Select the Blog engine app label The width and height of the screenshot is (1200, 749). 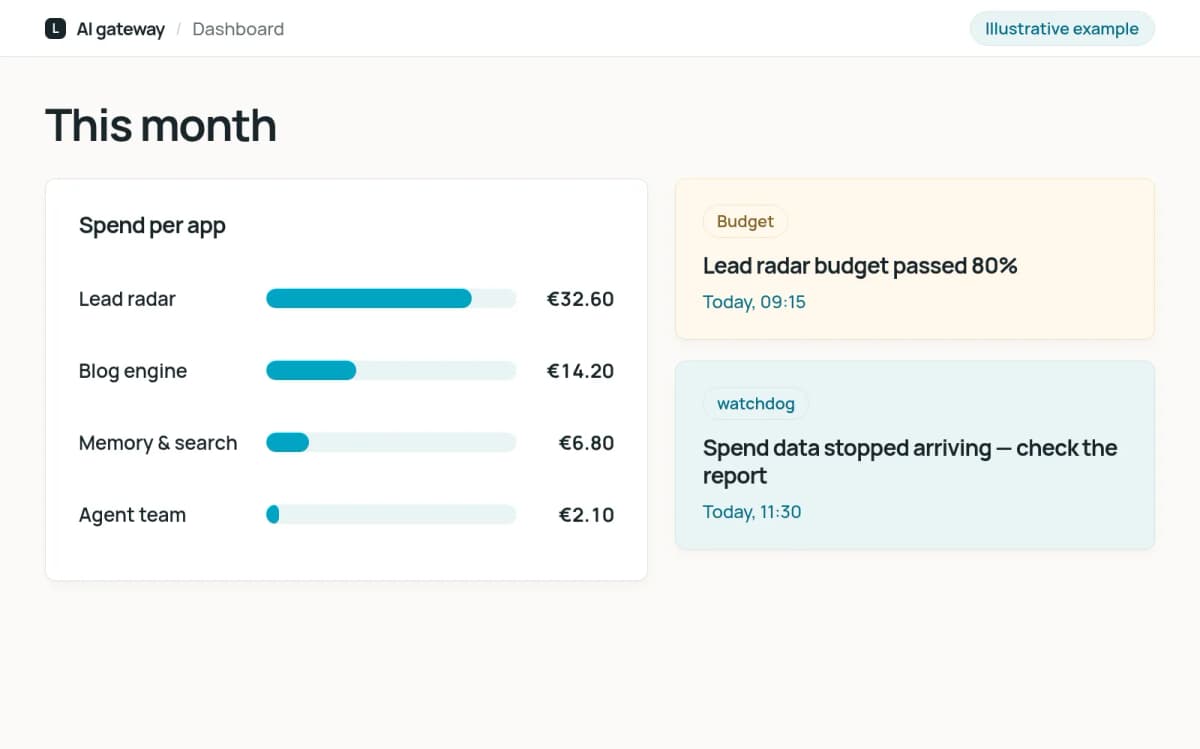(x=133, y=371)
